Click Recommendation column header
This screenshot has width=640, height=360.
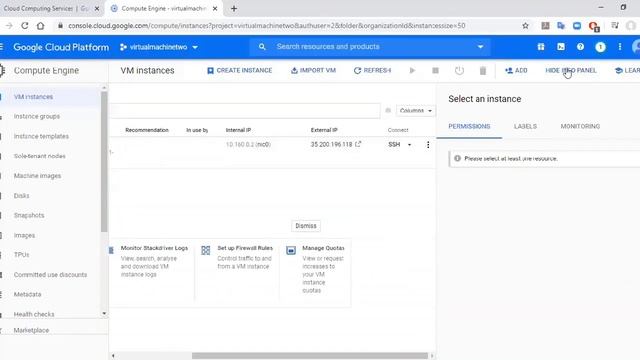147,130
